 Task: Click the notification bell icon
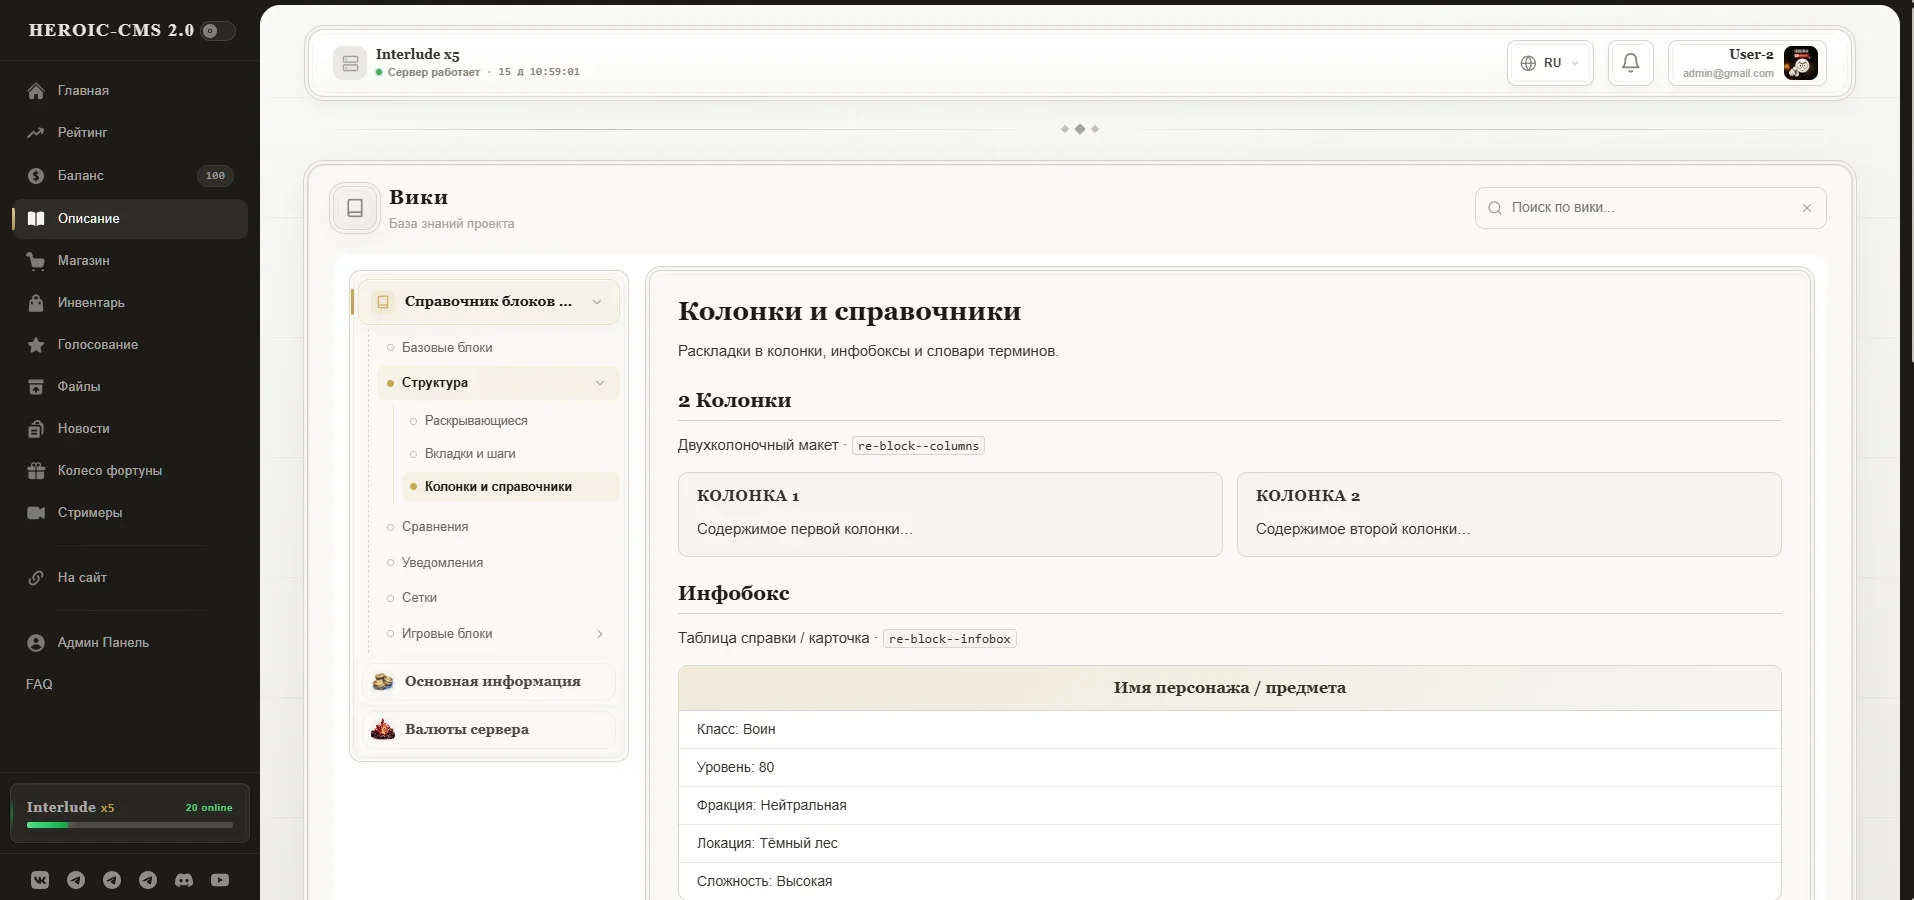point(1631,63)
